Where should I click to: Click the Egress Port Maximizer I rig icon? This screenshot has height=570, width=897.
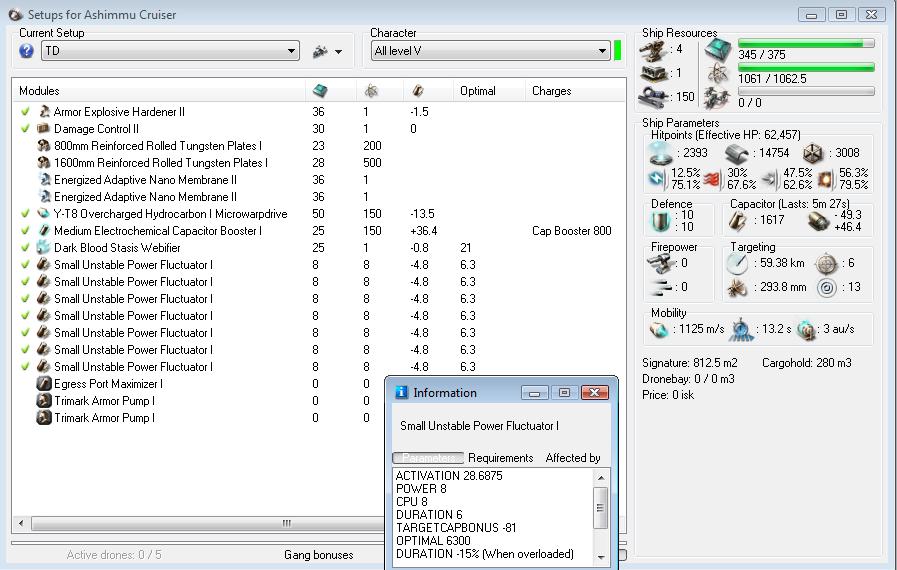tap(44, 384)
